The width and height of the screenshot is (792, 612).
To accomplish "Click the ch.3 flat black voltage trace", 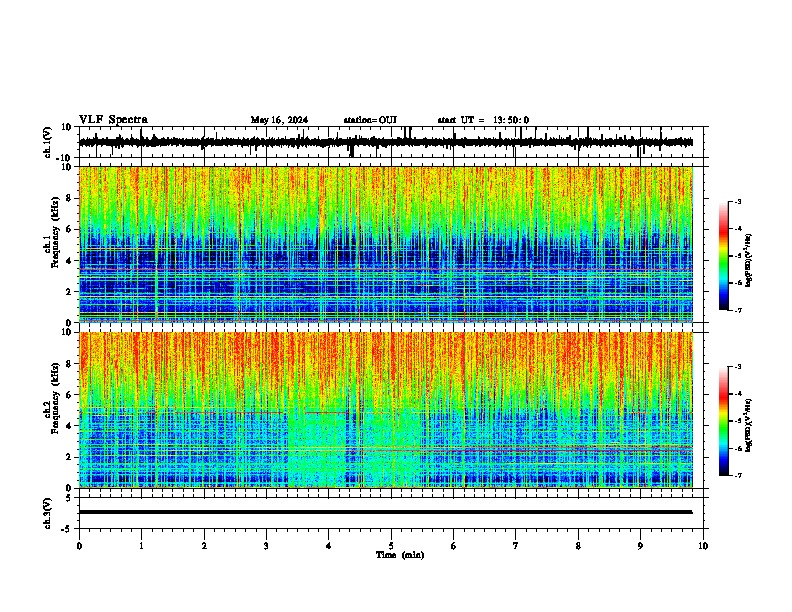I will 386,512.
